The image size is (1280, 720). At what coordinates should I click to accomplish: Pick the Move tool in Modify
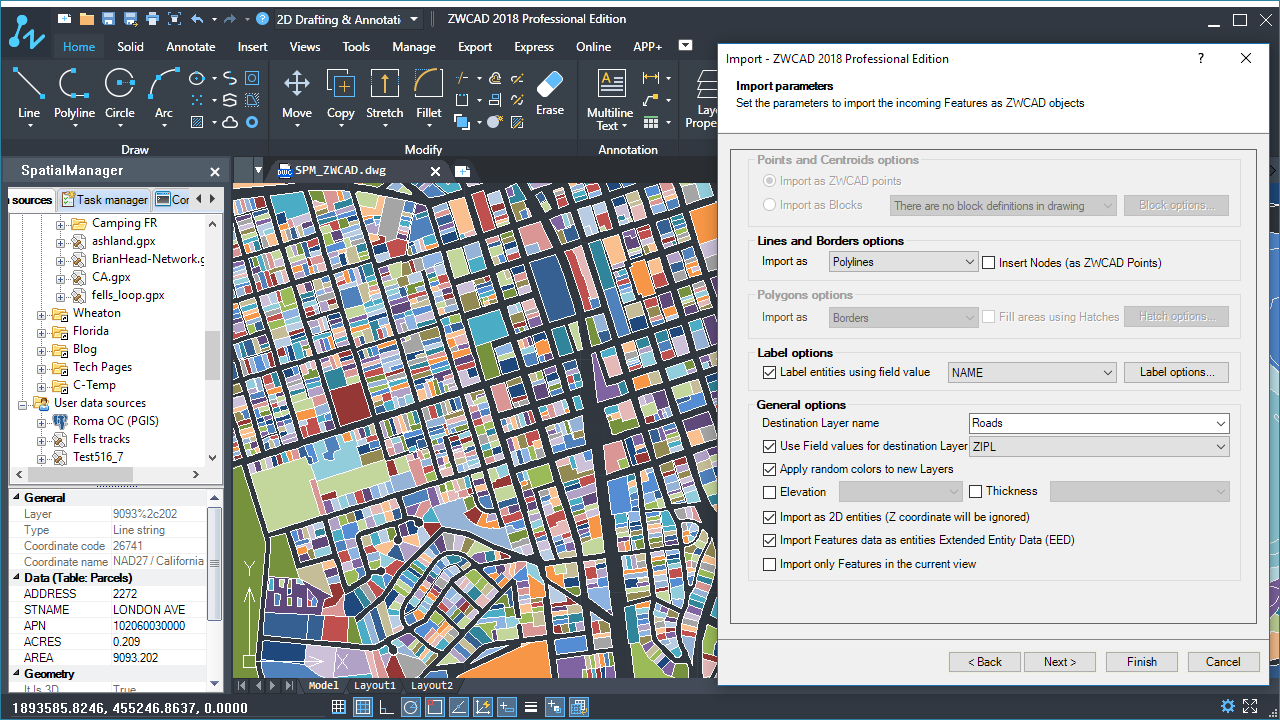[x=297, y=94]
